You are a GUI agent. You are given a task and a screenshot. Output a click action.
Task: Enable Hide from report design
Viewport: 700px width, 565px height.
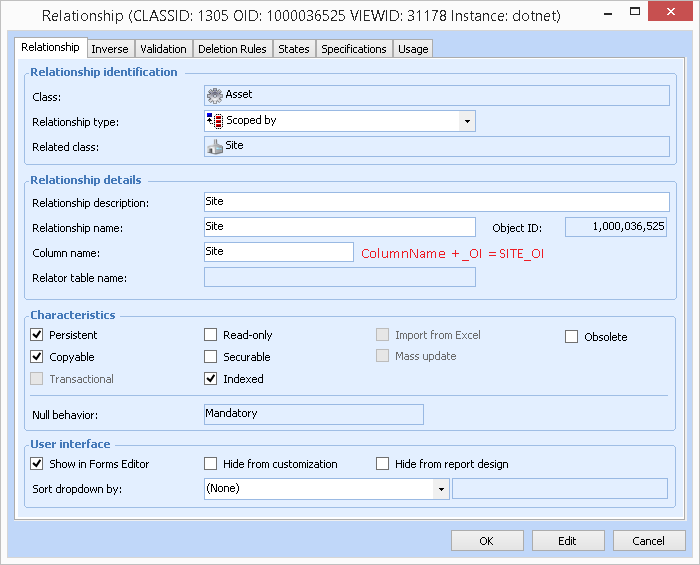[x=383, y=464]
